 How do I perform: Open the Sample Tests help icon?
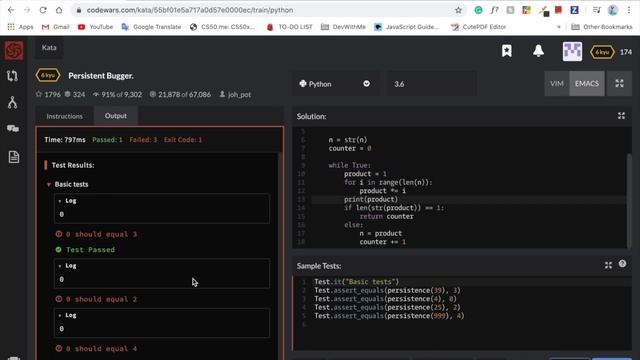point(622,264)
